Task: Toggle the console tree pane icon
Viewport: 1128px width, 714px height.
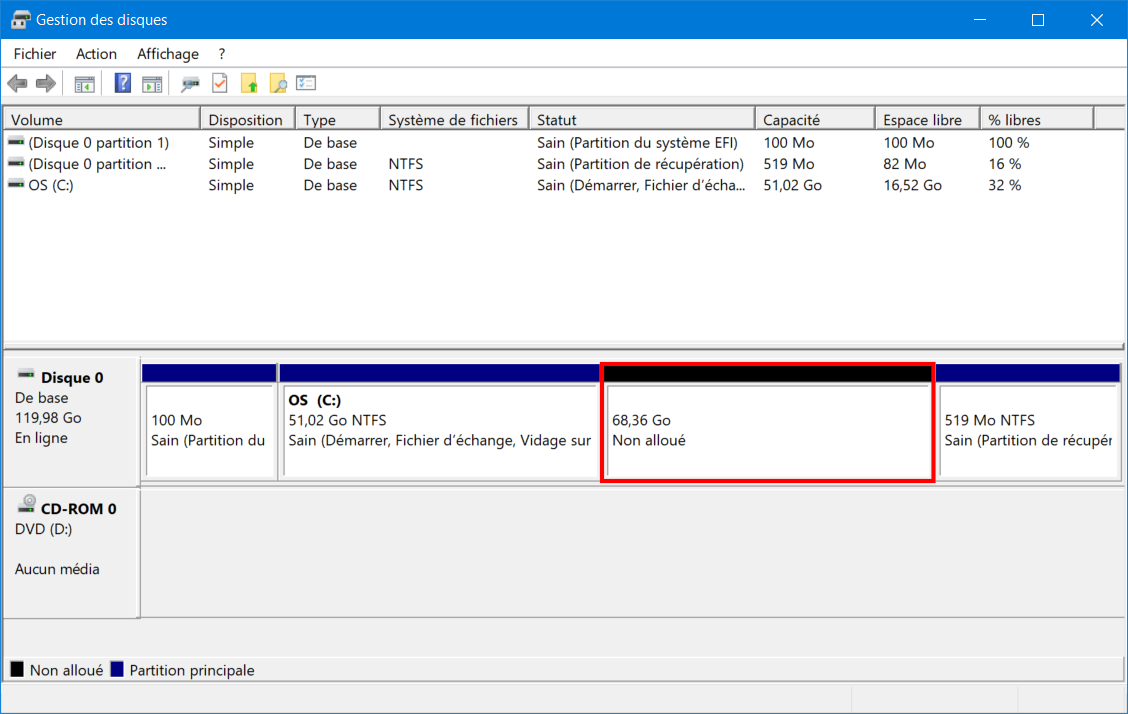Action: (x=84, y=84)
